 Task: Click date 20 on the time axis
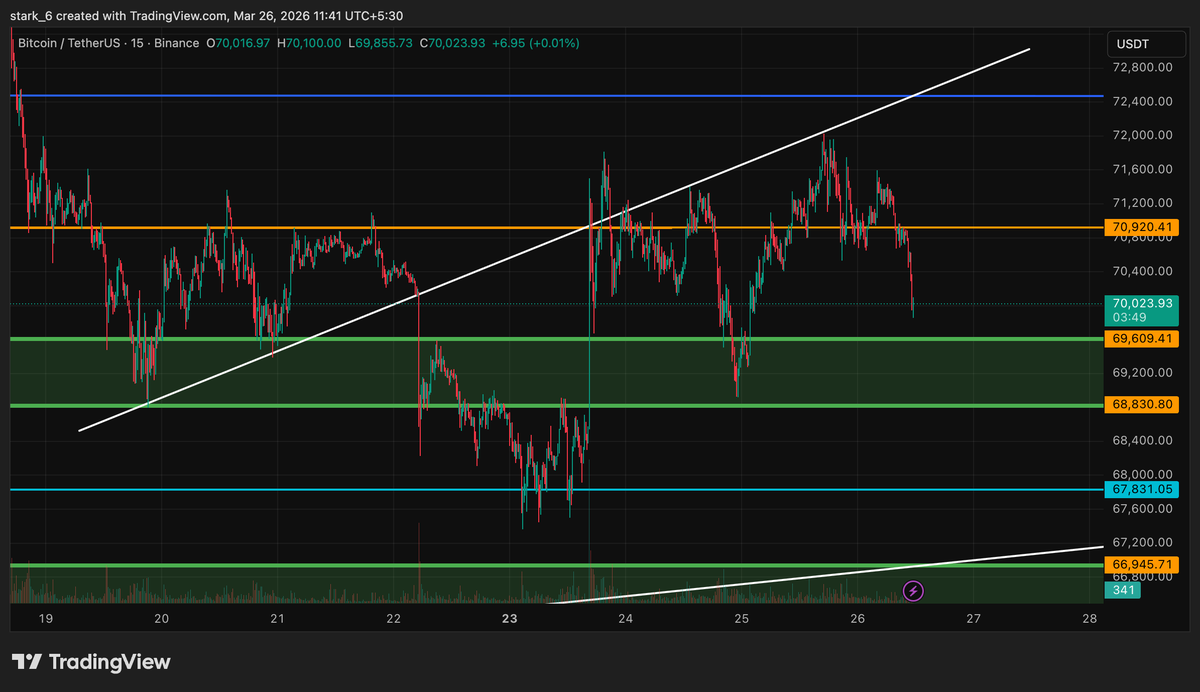162,619
